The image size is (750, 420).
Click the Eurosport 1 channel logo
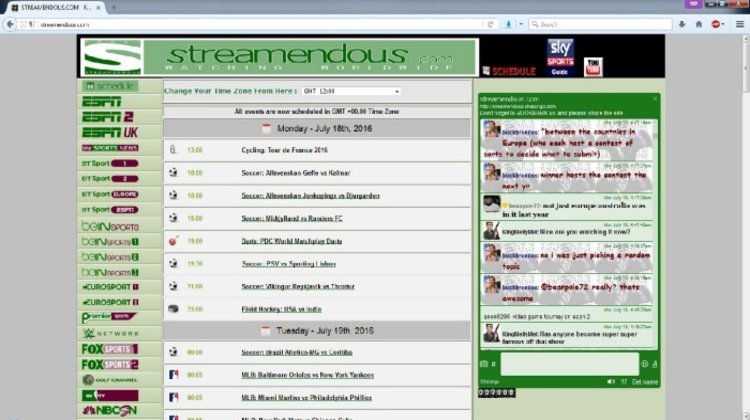point(109,287)
